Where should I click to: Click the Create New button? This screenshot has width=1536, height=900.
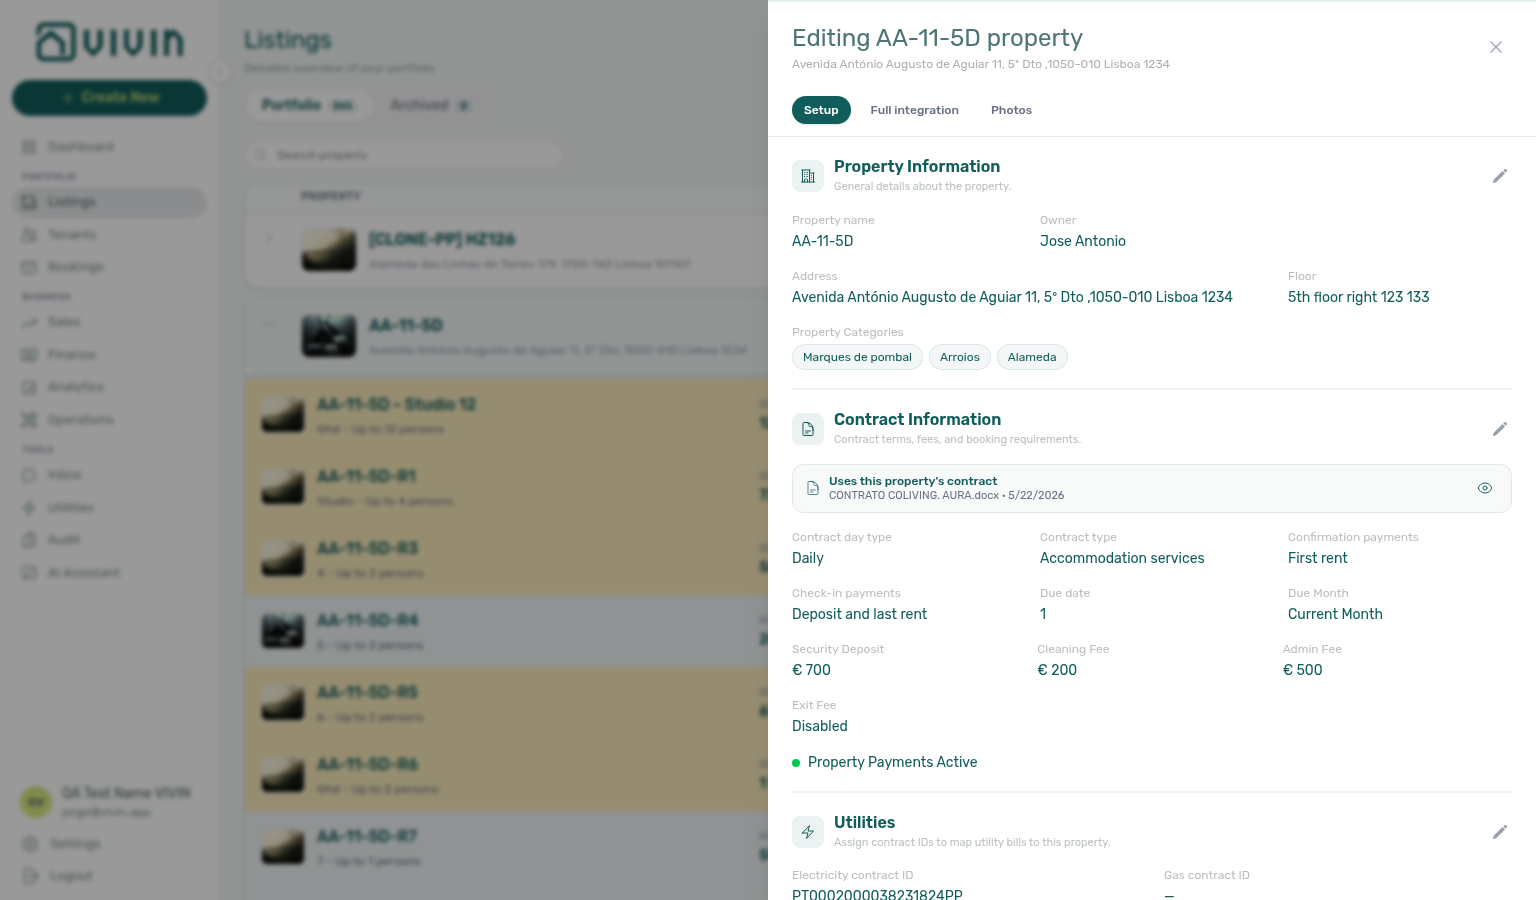[109, 97]
